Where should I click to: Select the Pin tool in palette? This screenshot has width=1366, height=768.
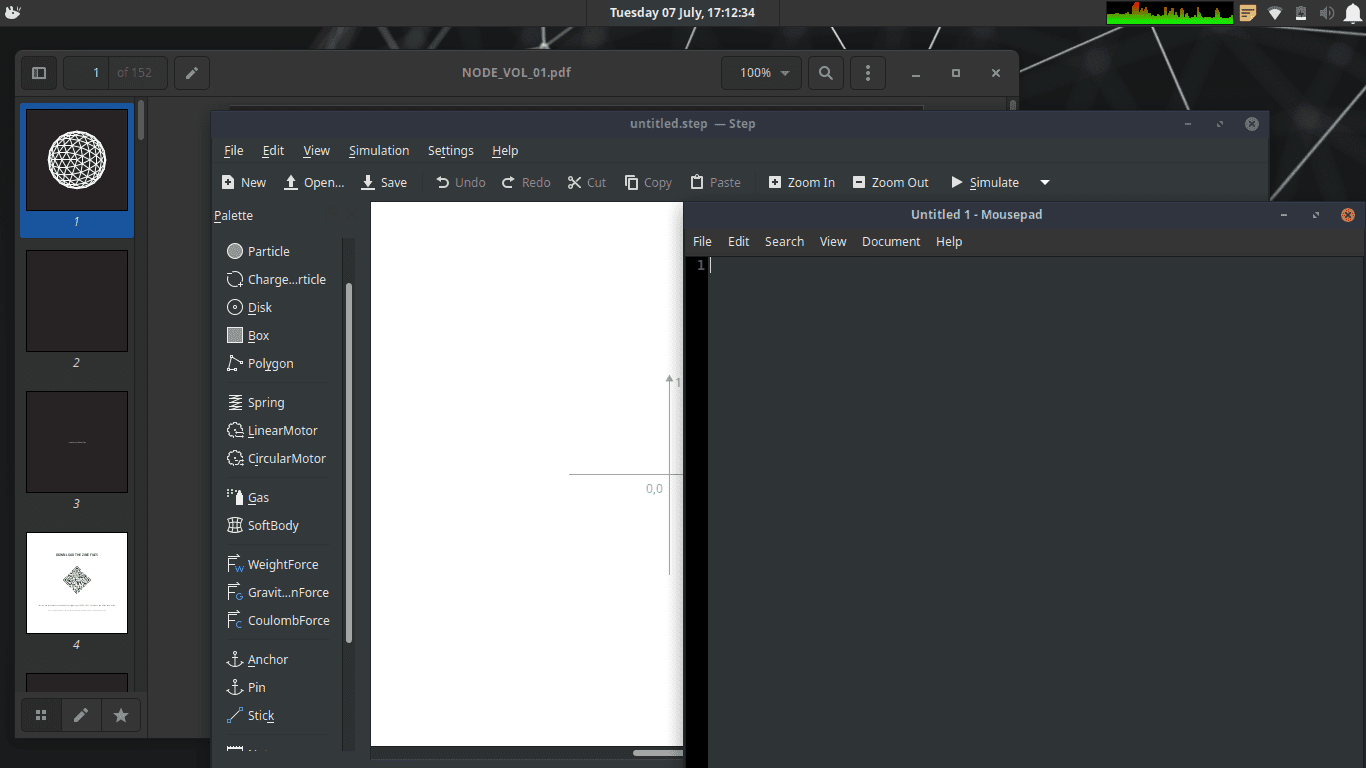pyautogui.click(x=246, y=687)
